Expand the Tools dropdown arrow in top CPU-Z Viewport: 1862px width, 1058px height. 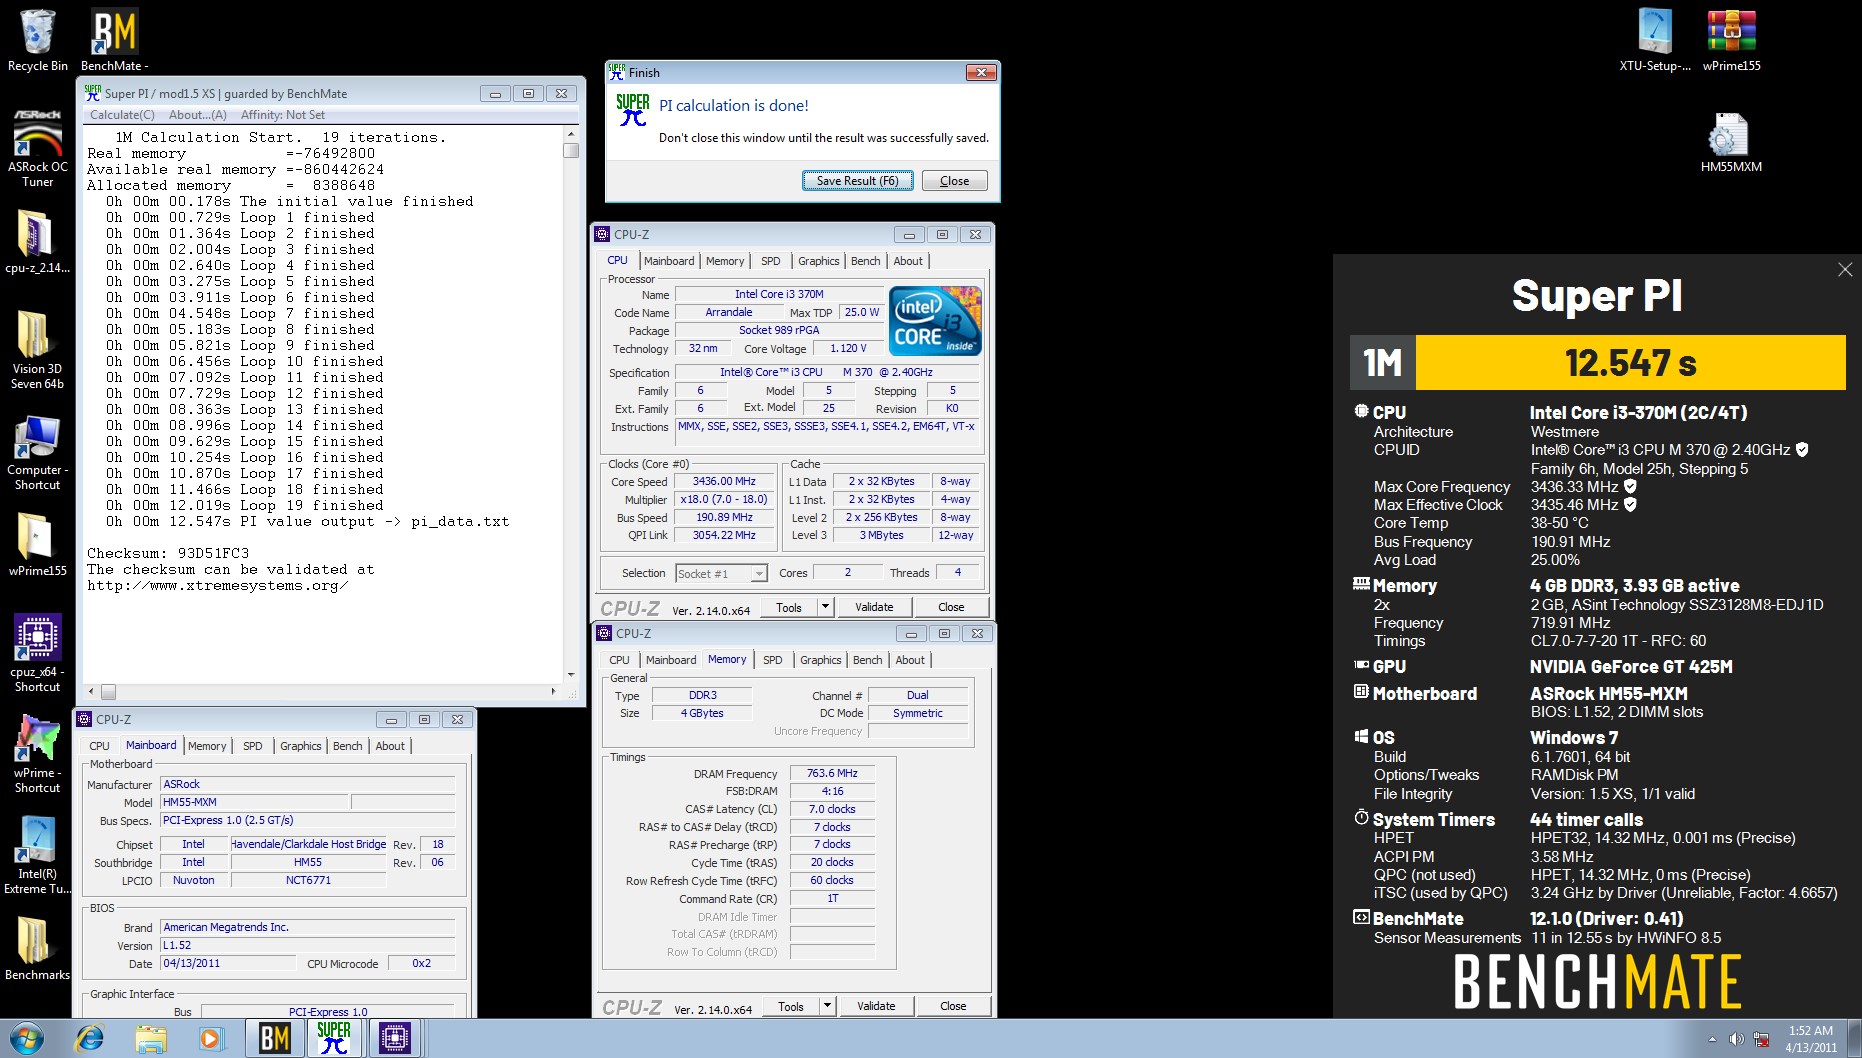[x=825, y=607]
